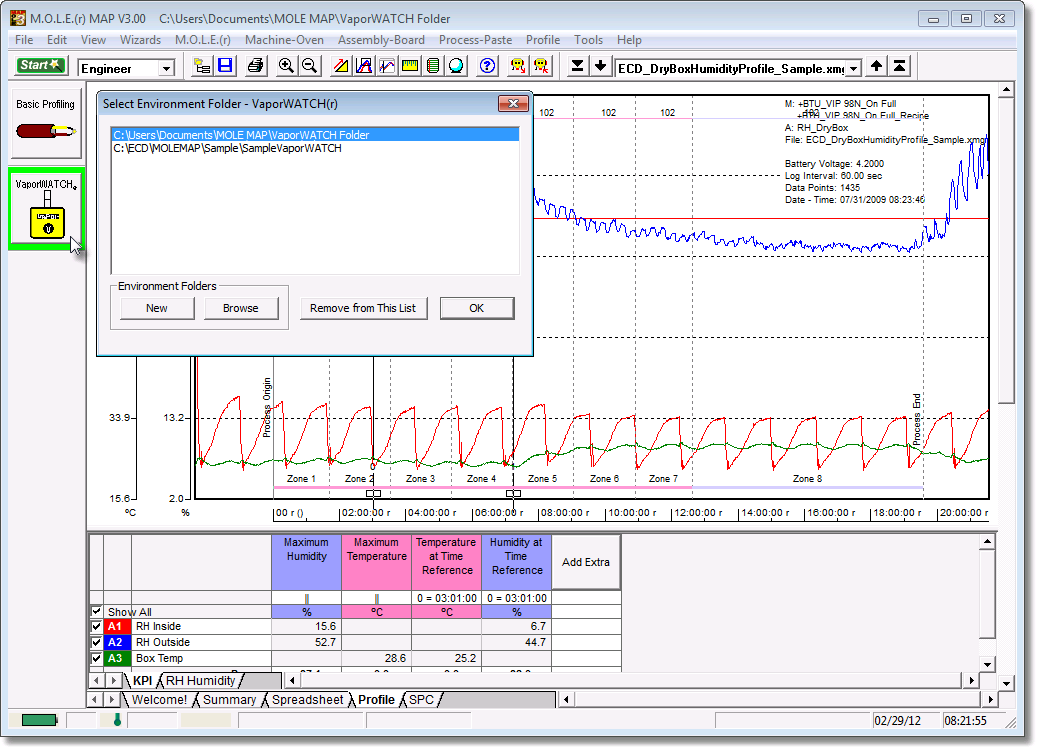Switch to the Summary tab
The height and width of the screenshot is (749, 1037).
(229, 699)
